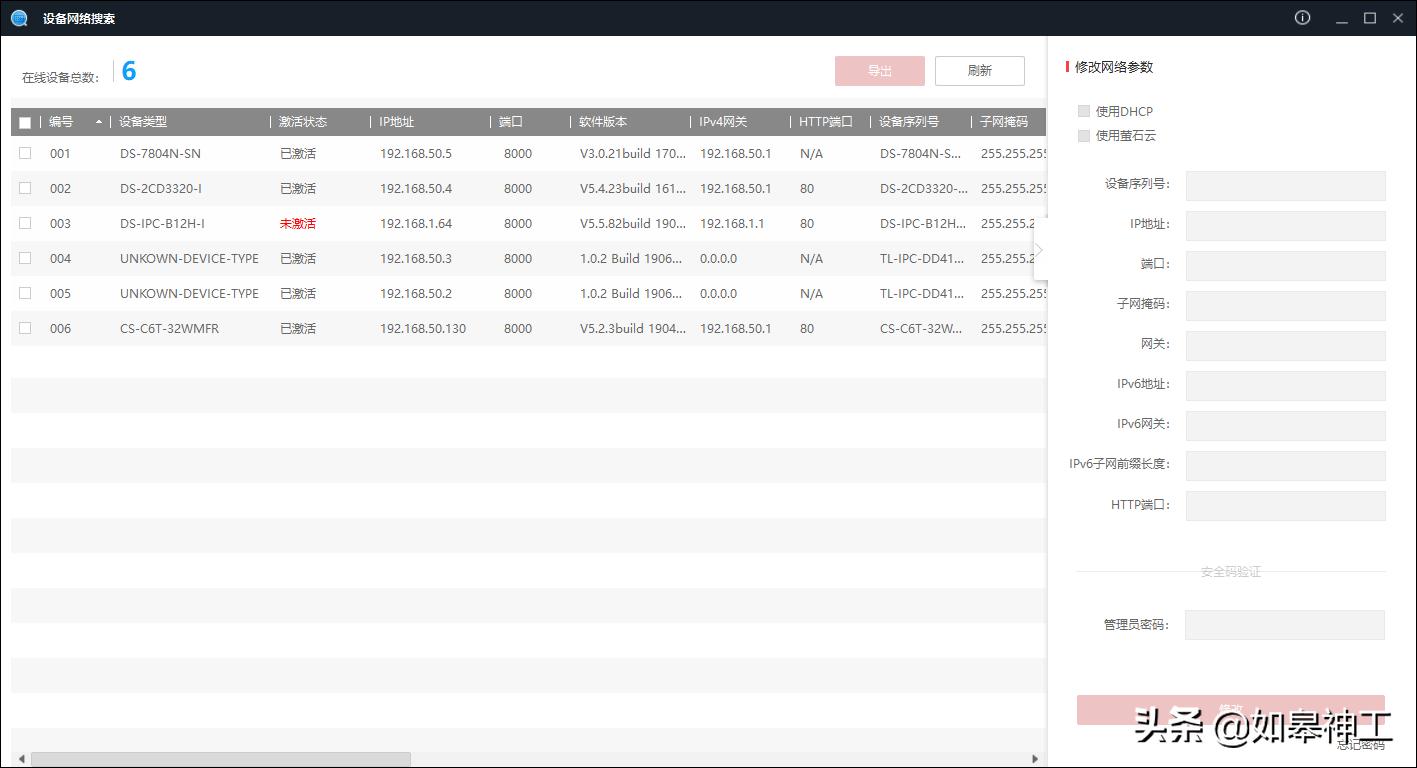Click the app logo in title bar
This screenshot has width=1417, height=768.
[x=19, y=18]
